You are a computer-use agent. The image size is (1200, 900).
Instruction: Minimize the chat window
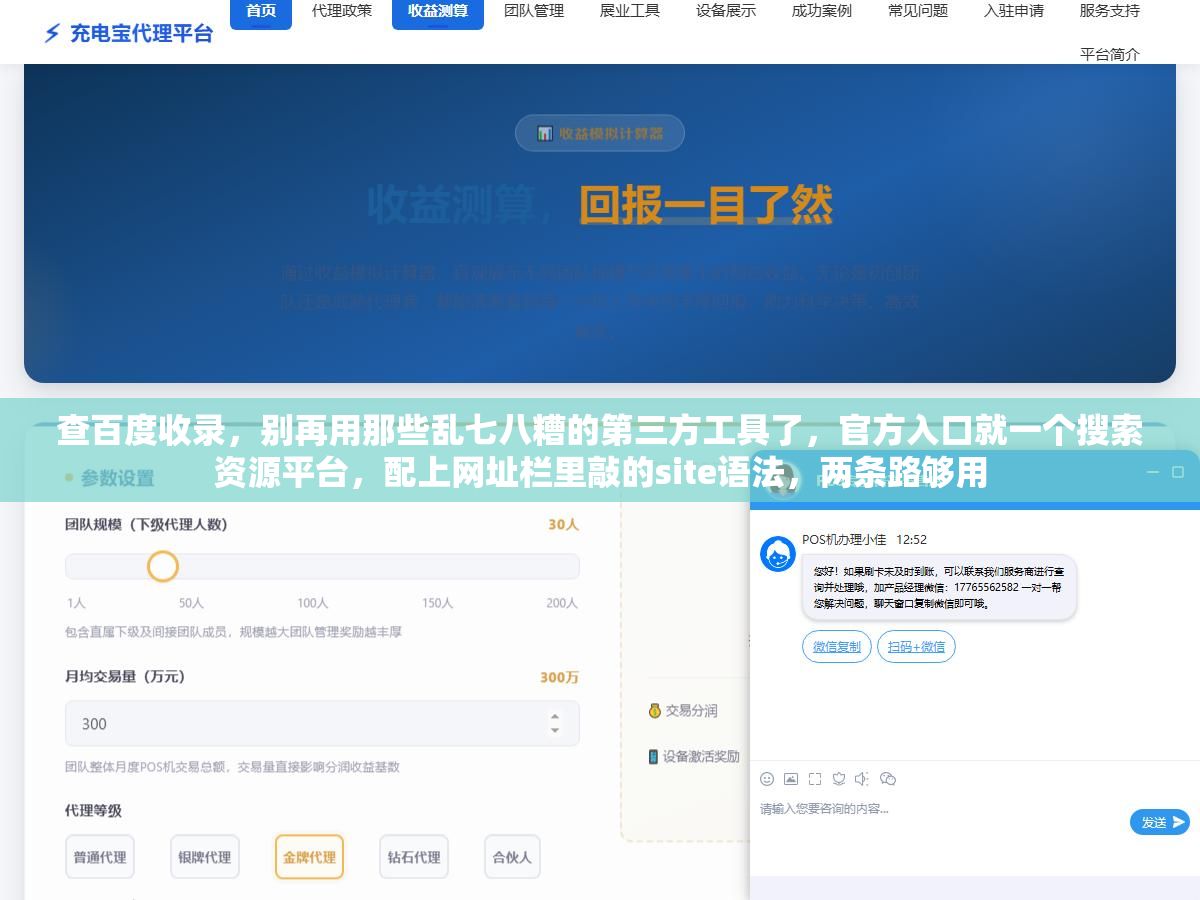tap(1152, 472)
